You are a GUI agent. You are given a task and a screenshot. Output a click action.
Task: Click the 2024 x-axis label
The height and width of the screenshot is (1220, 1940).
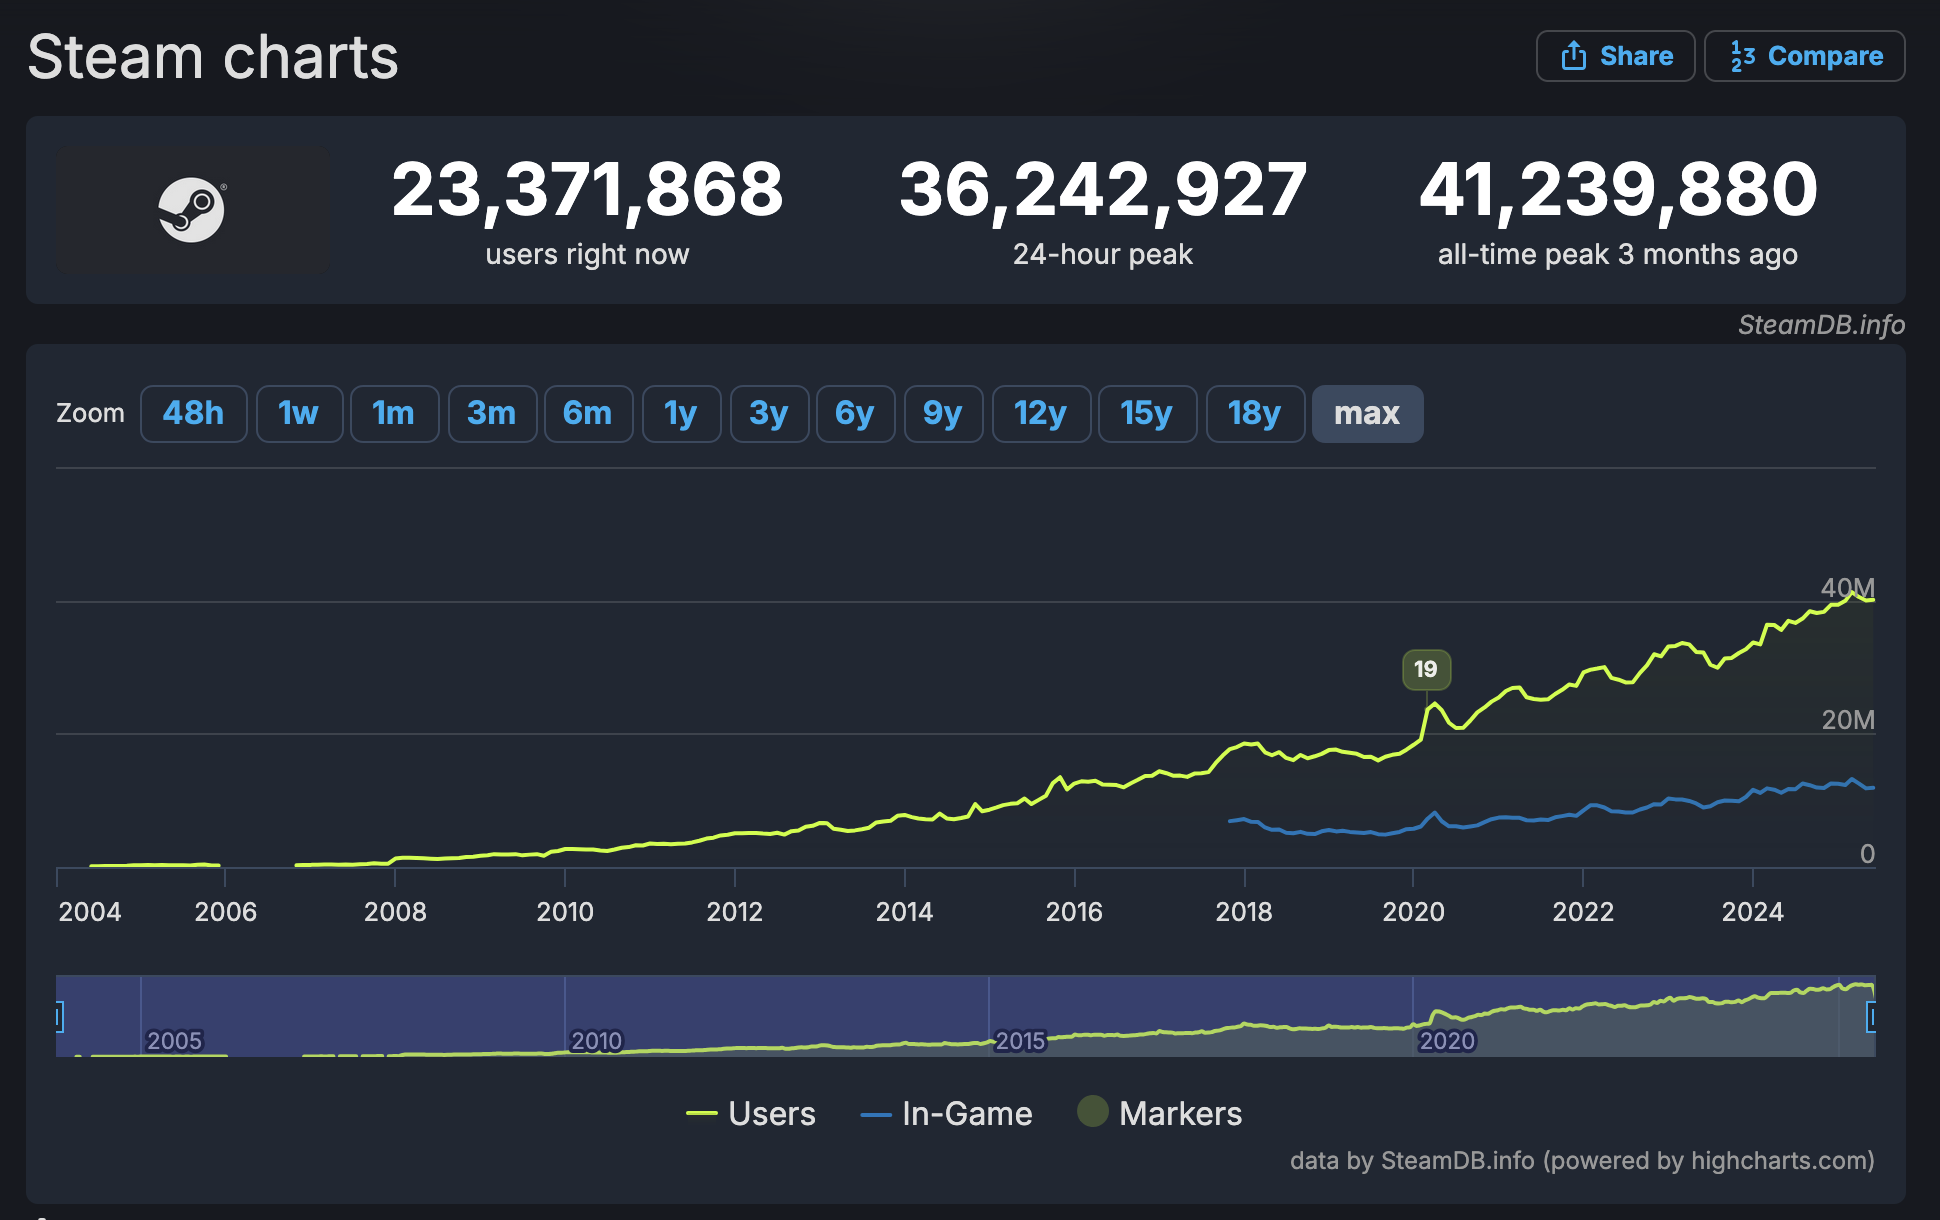pos(1752,911)
